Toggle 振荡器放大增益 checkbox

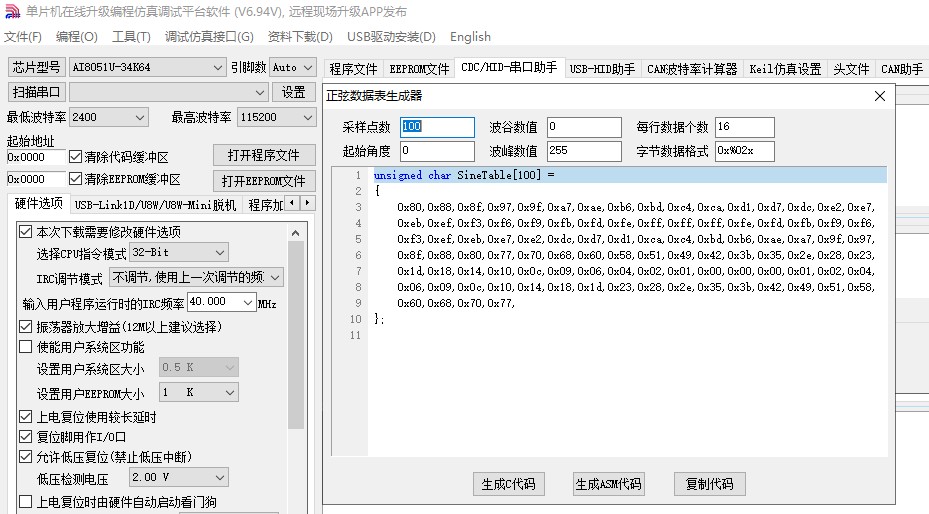[25, 326]
